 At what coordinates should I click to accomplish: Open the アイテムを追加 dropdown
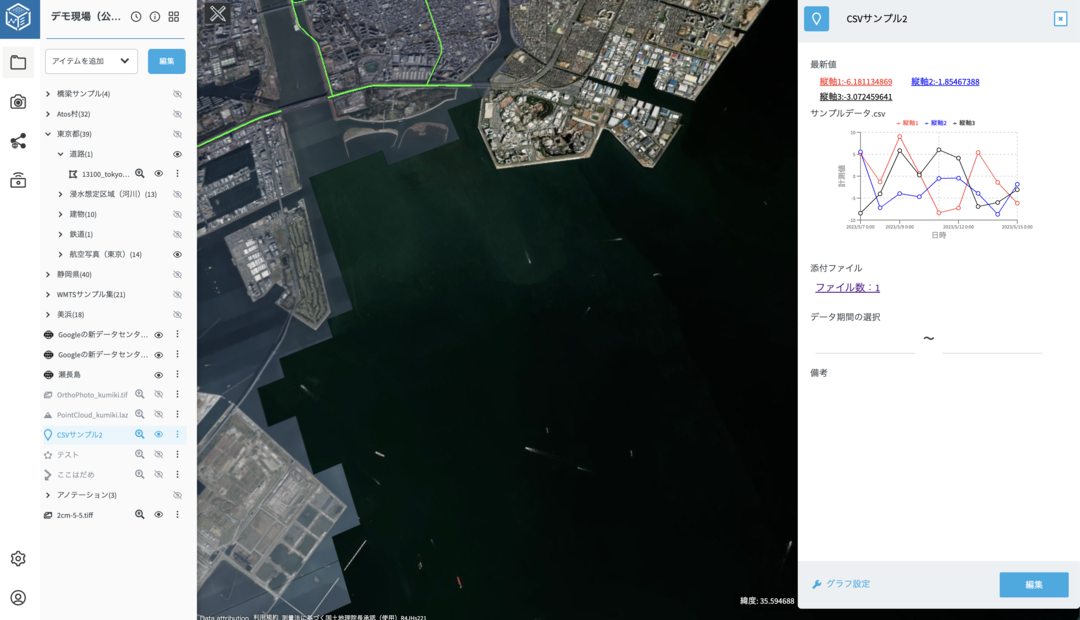[91, 61]
